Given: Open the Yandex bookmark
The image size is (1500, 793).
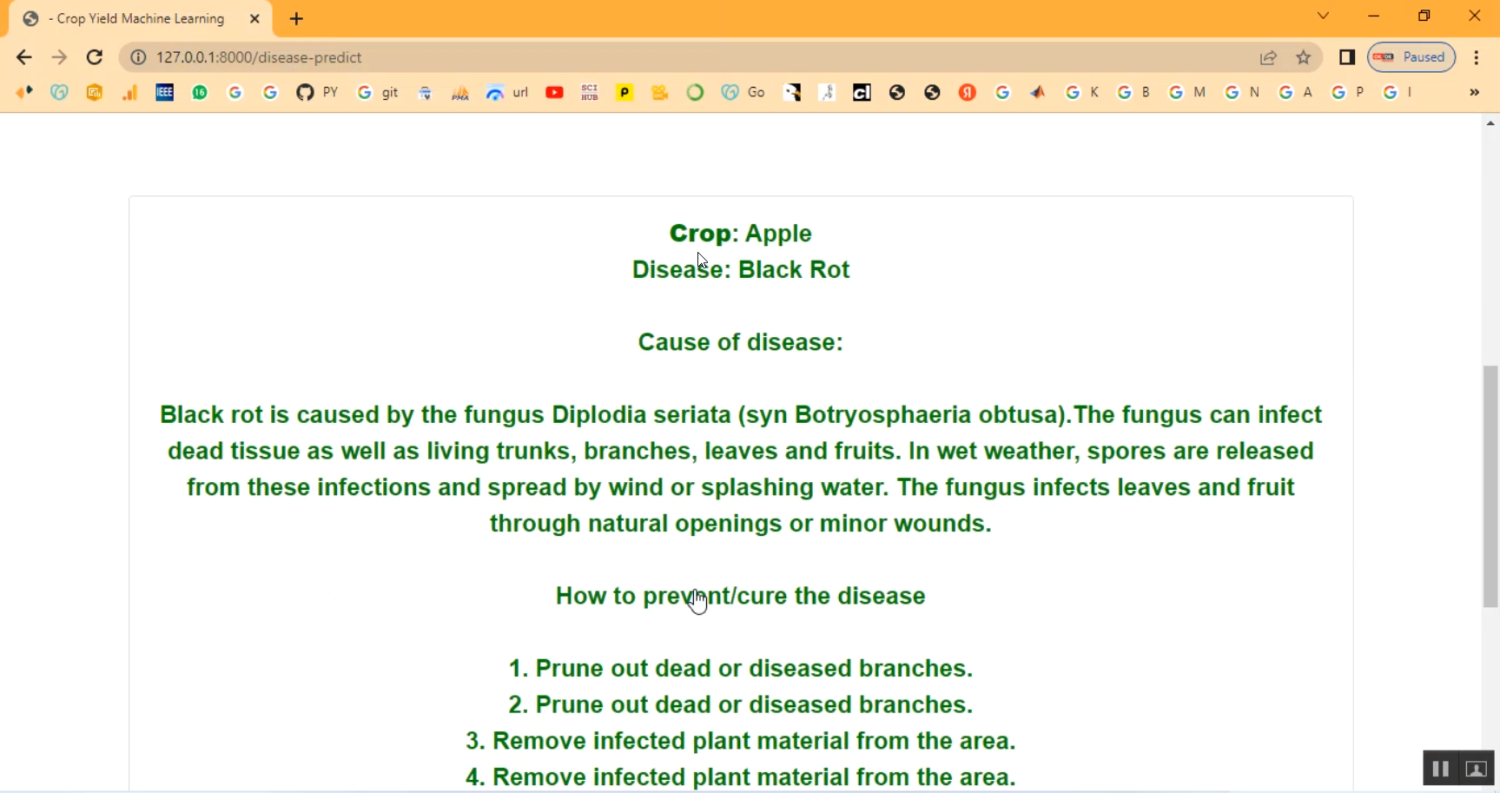Looking at the screenshot, I should [967, 92].
